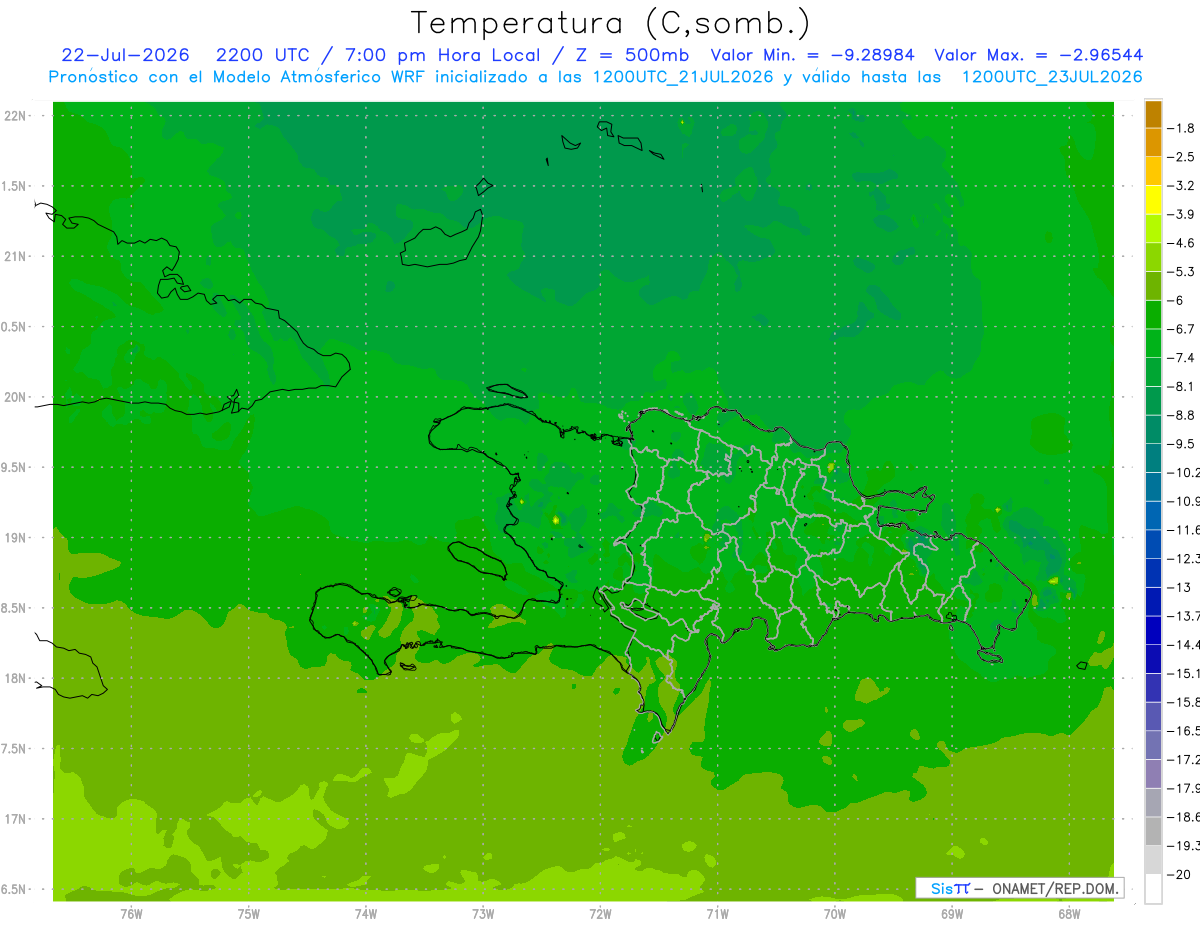This screenshot has height=927, width=1200.
Task: Click '7:00 pm Hora Local' text
Action: tap(443, 55)
